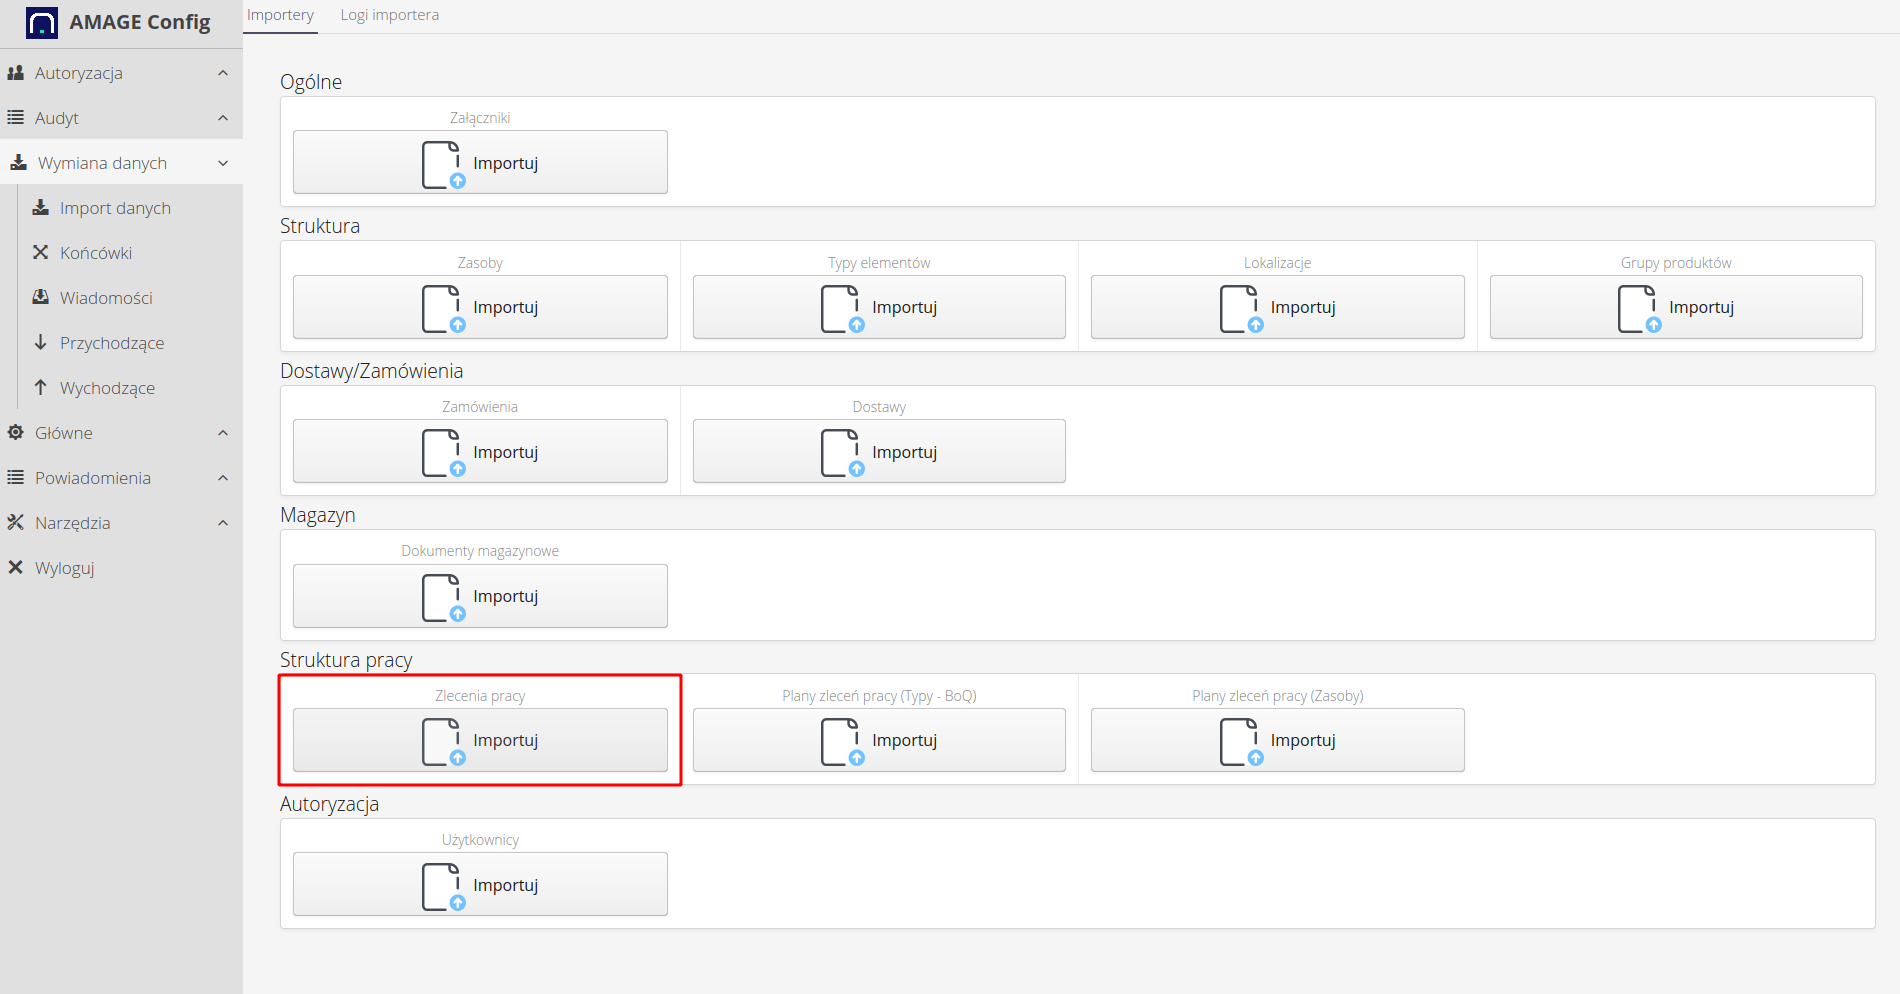
Task: Import Zlecenia pracy work orders
Action: 480,740
